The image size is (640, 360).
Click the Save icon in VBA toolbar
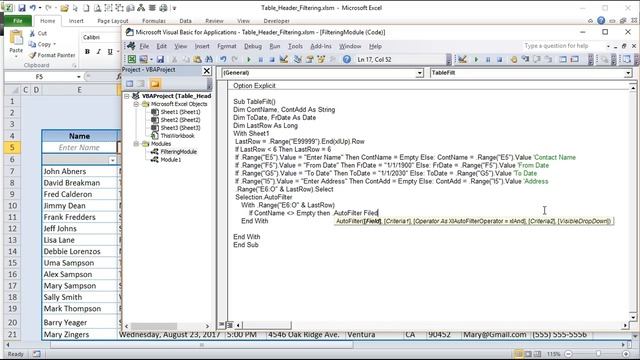[160, 60]
